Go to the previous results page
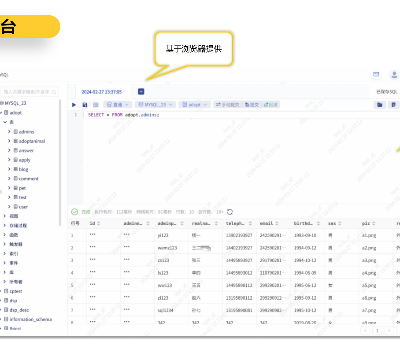The width and height of the screenshot is (400, 360). pos(365,330)
